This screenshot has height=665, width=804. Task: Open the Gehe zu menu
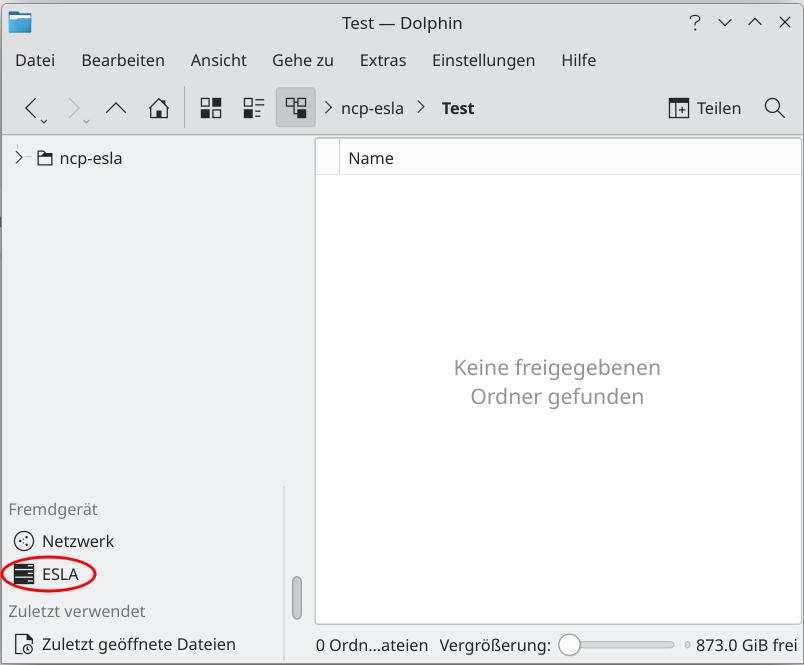[303, 61]
